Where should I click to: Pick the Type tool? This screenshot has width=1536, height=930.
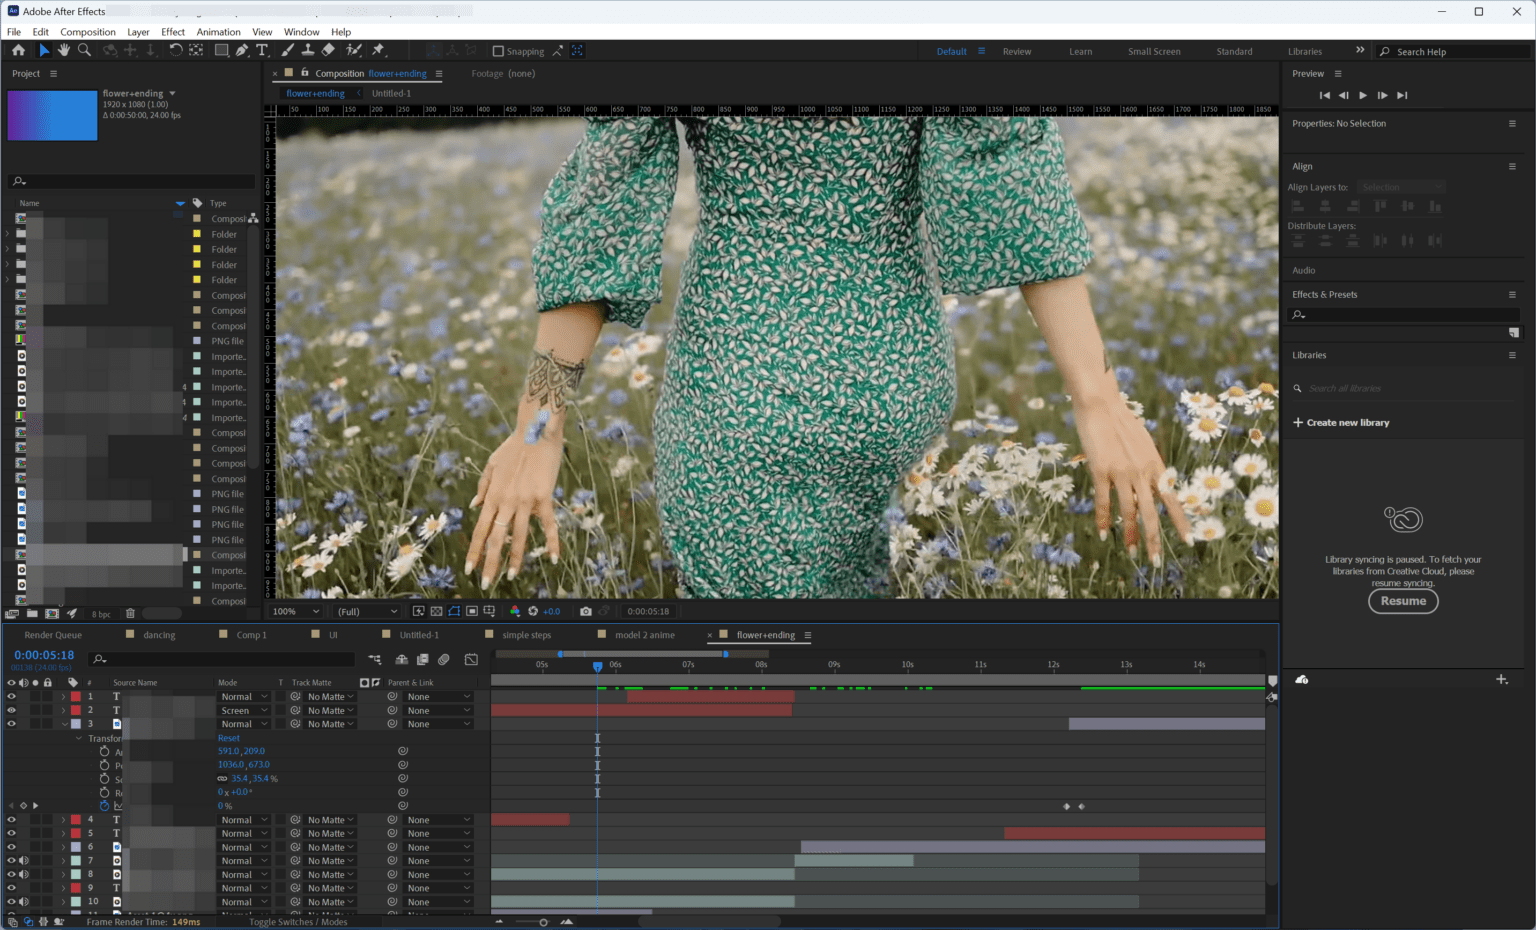(262, 50)
